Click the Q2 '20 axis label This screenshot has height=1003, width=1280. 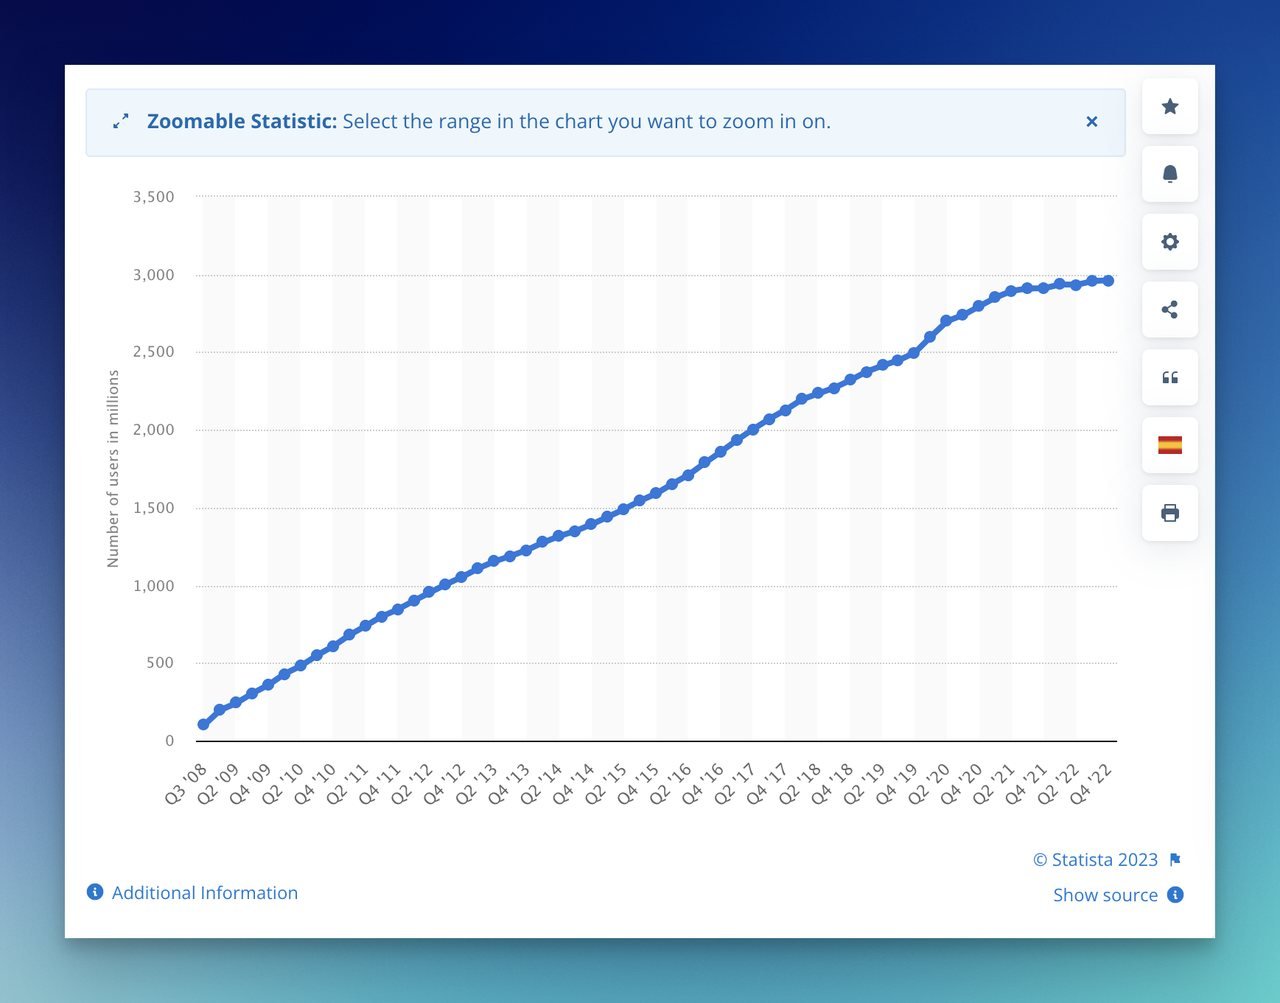click(x=929, y=784)
